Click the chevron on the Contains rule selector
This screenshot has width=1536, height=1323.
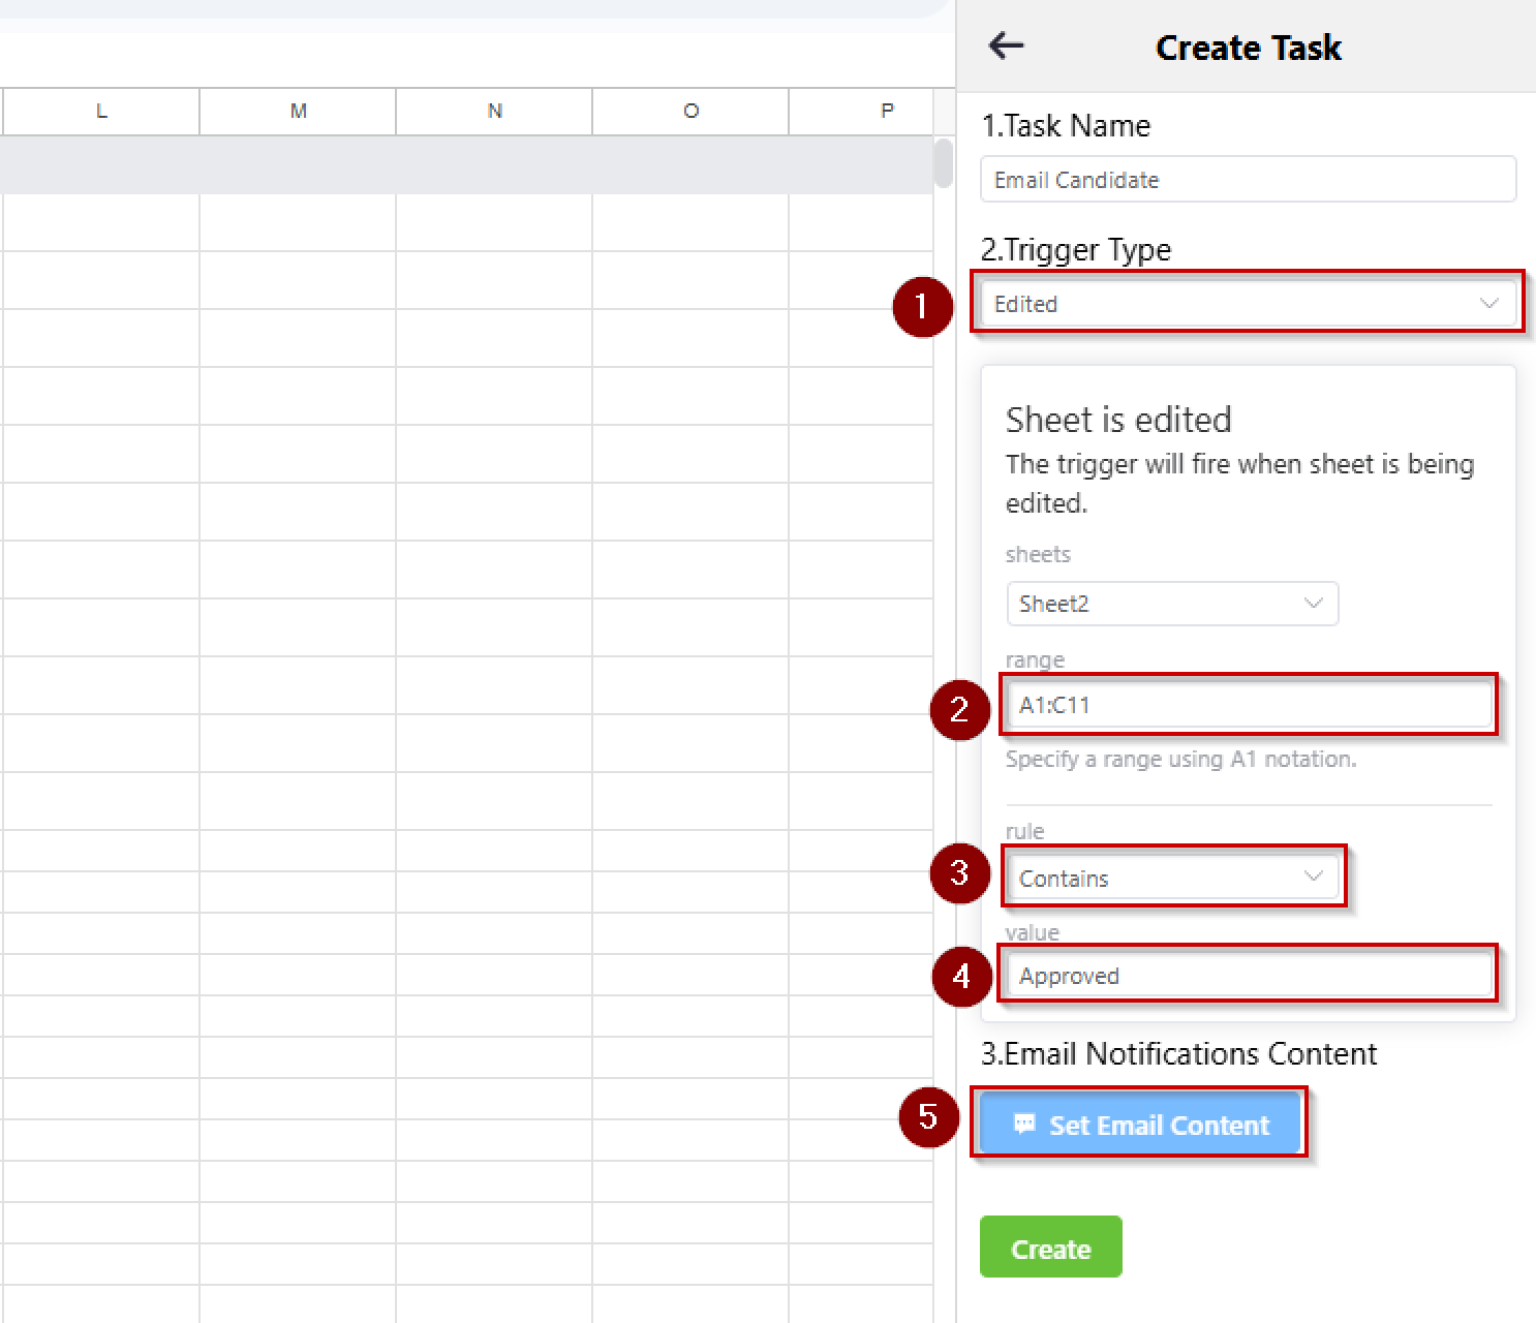coord(1313,876)
